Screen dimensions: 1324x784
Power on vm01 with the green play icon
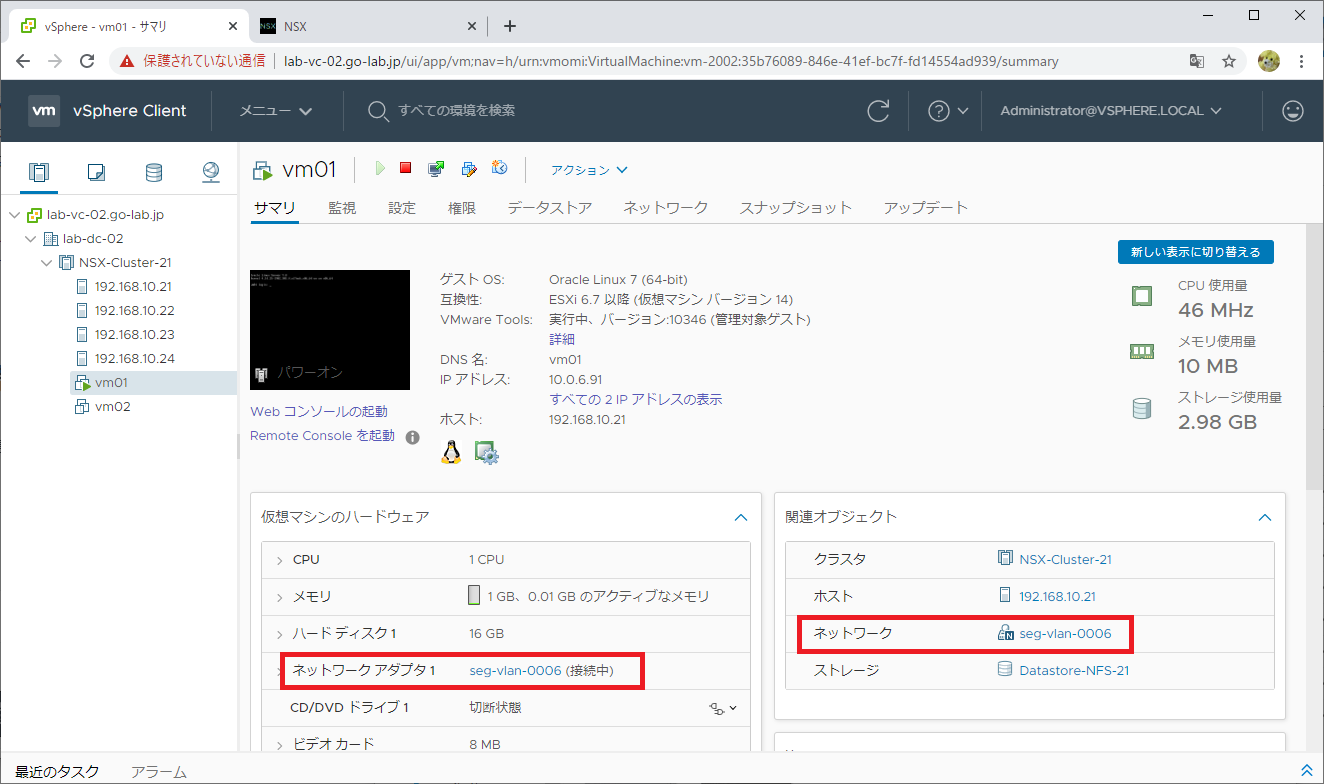coord(380,168)
